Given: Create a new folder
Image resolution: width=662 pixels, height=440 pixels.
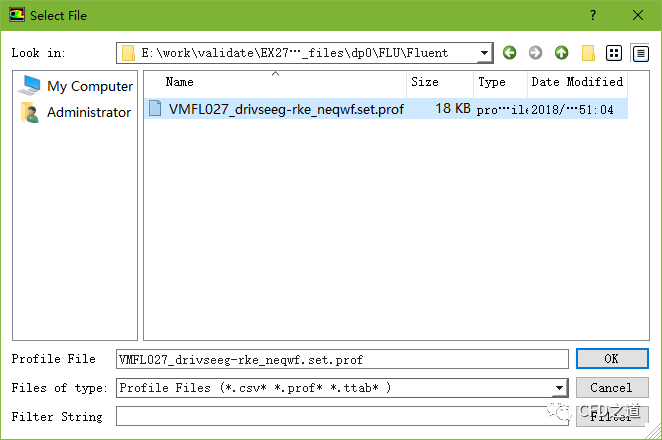Looking at the screenshot, I should point(589,53).
